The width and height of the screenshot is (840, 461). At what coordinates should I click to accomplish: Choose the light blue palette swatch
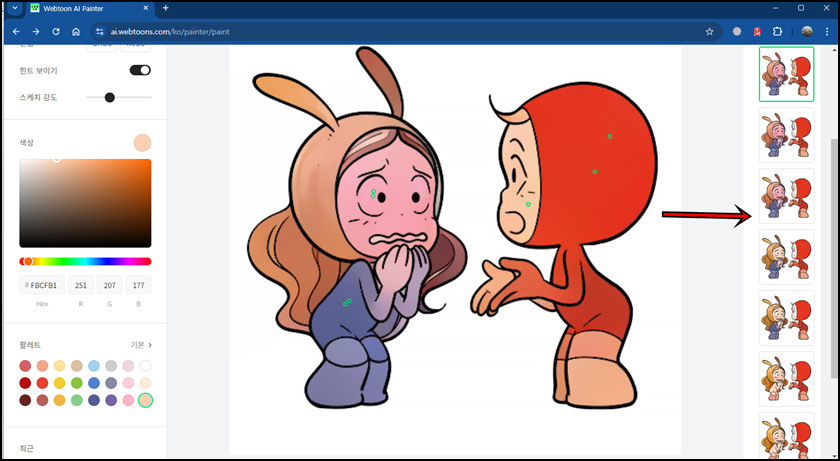coord(94,366)
